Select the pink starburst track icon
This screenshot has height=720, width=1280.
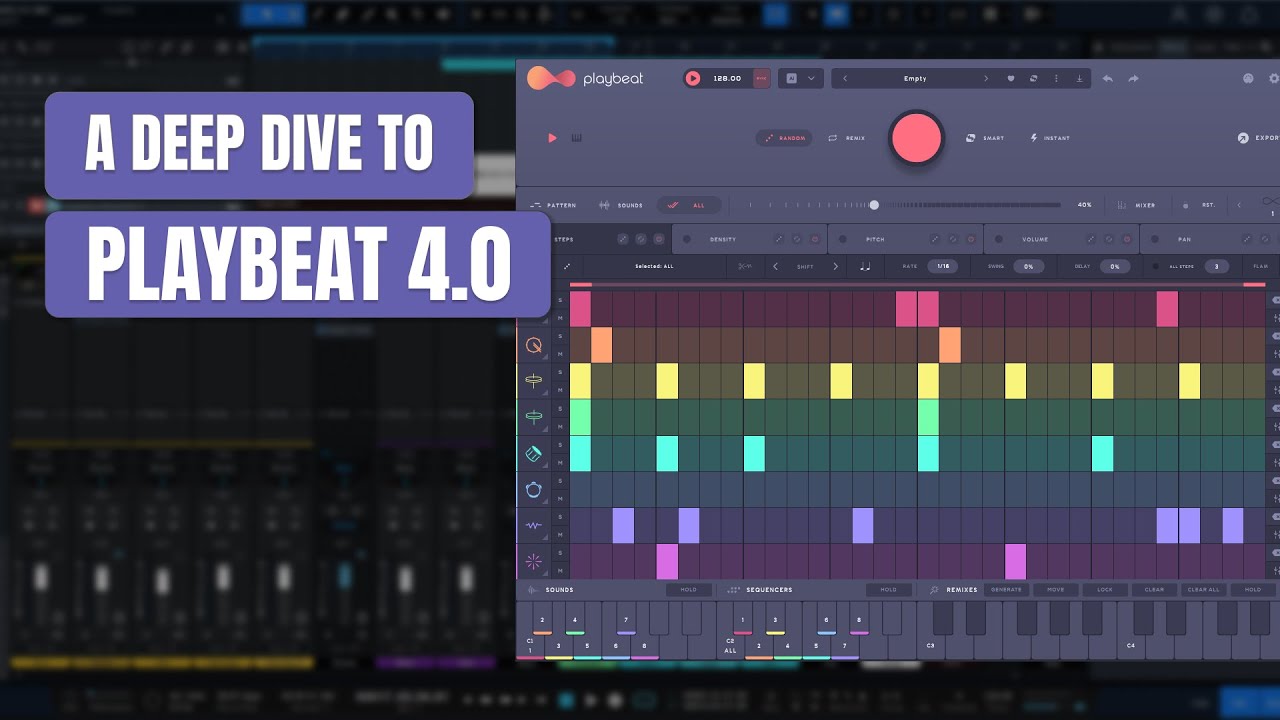[534, 561]
